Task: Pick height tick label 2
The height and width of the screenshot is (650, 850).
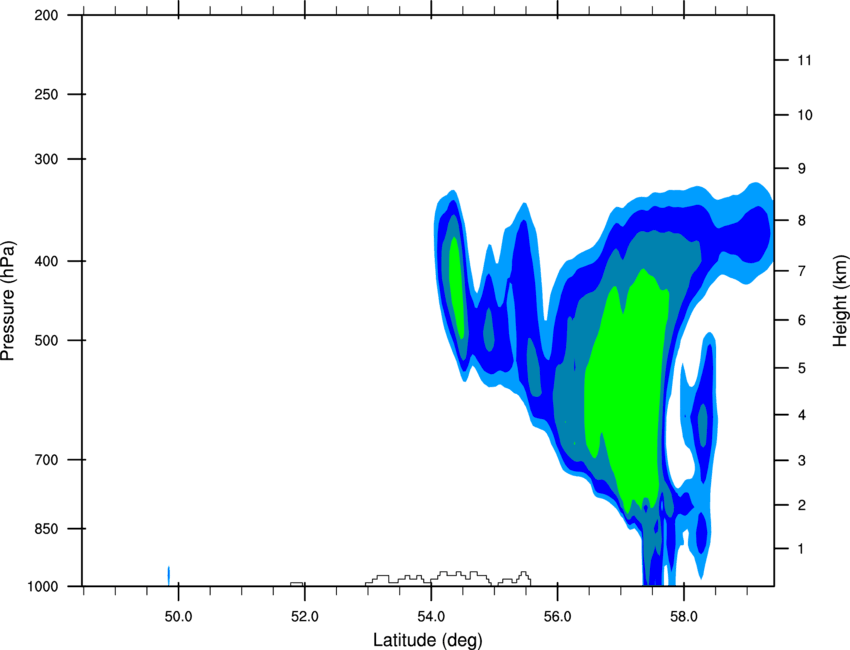Action: (x=801, y=505)
